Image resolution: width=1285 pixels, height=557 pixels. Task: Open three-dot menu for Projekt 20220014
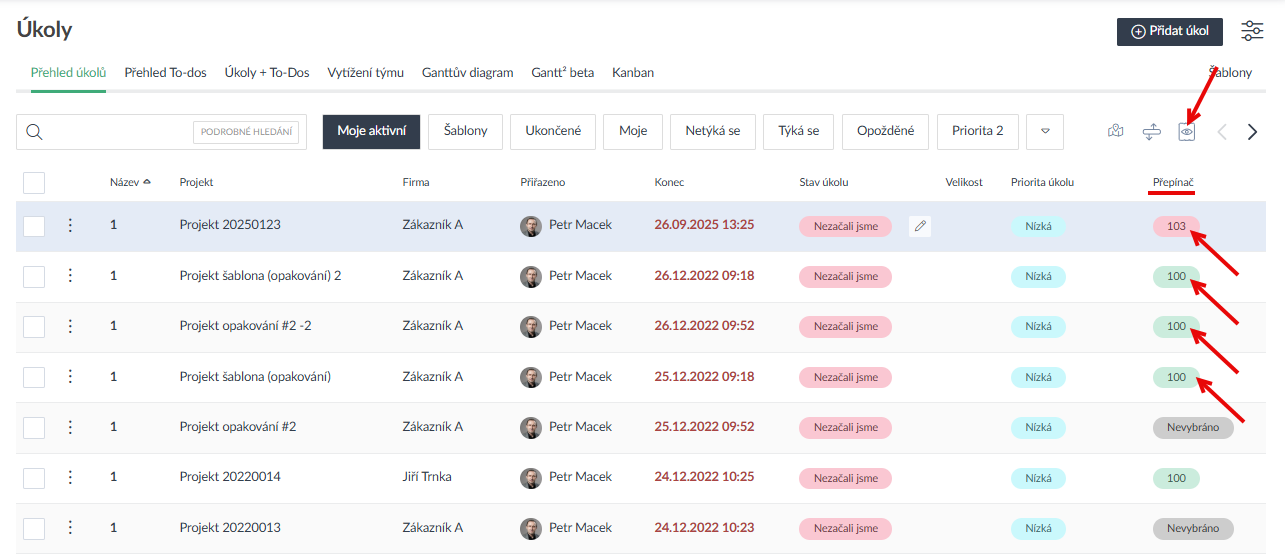click(x=70, y=477)
